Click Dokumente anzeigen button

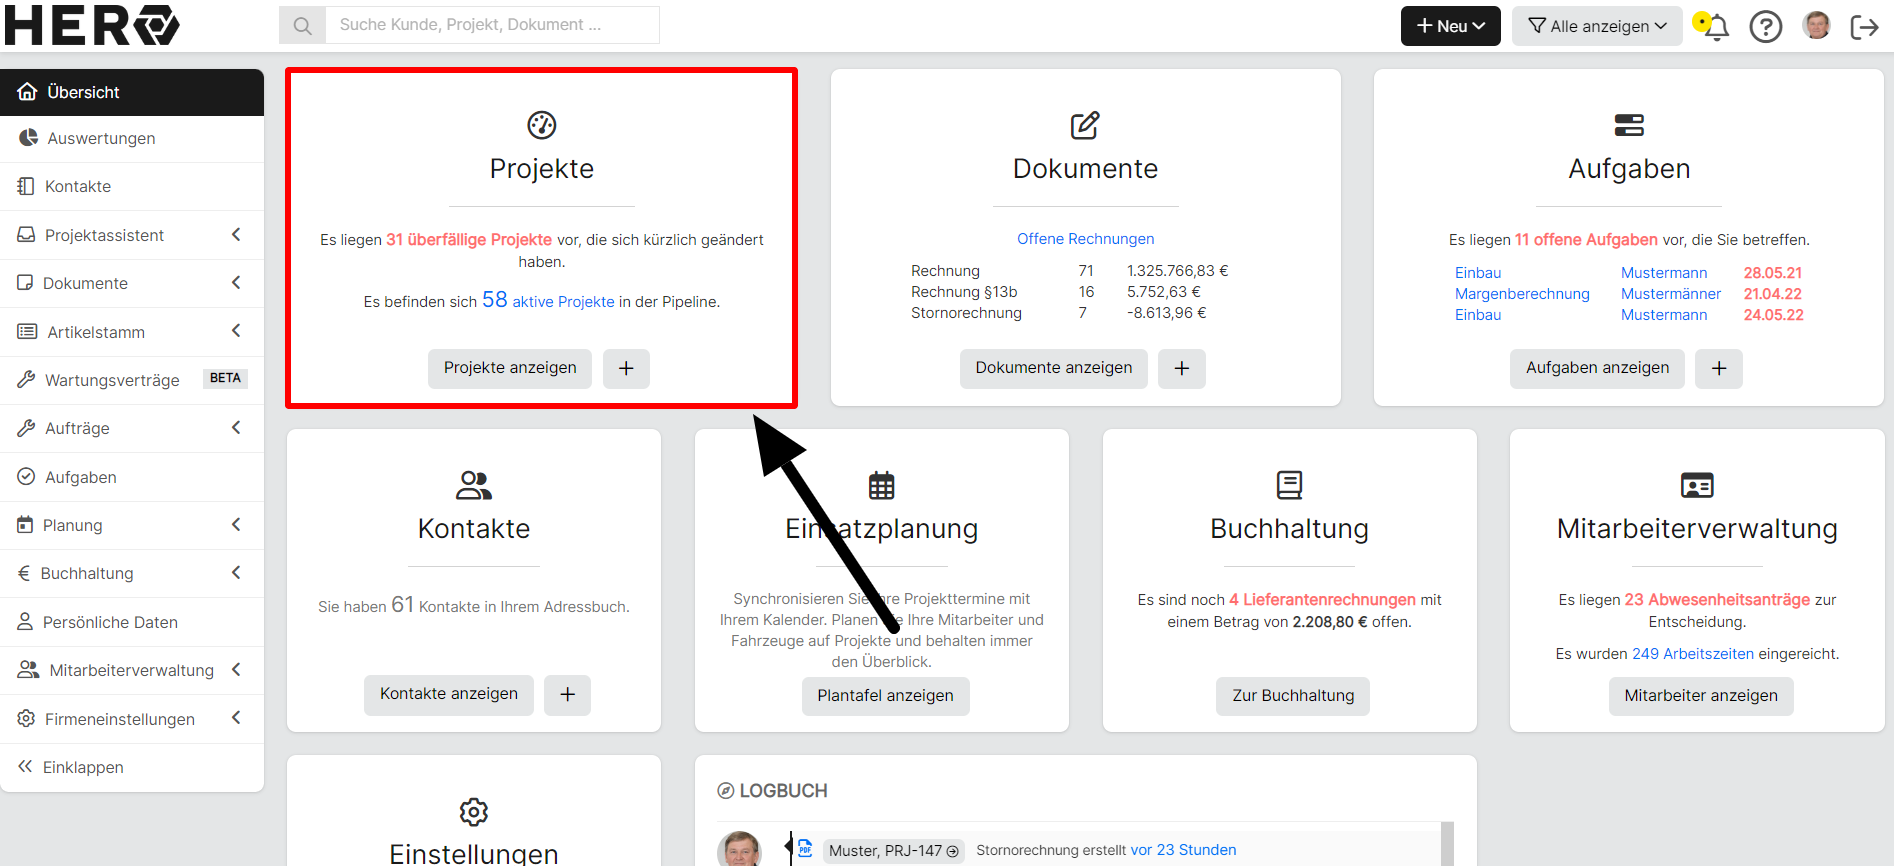coord(1054,368)
